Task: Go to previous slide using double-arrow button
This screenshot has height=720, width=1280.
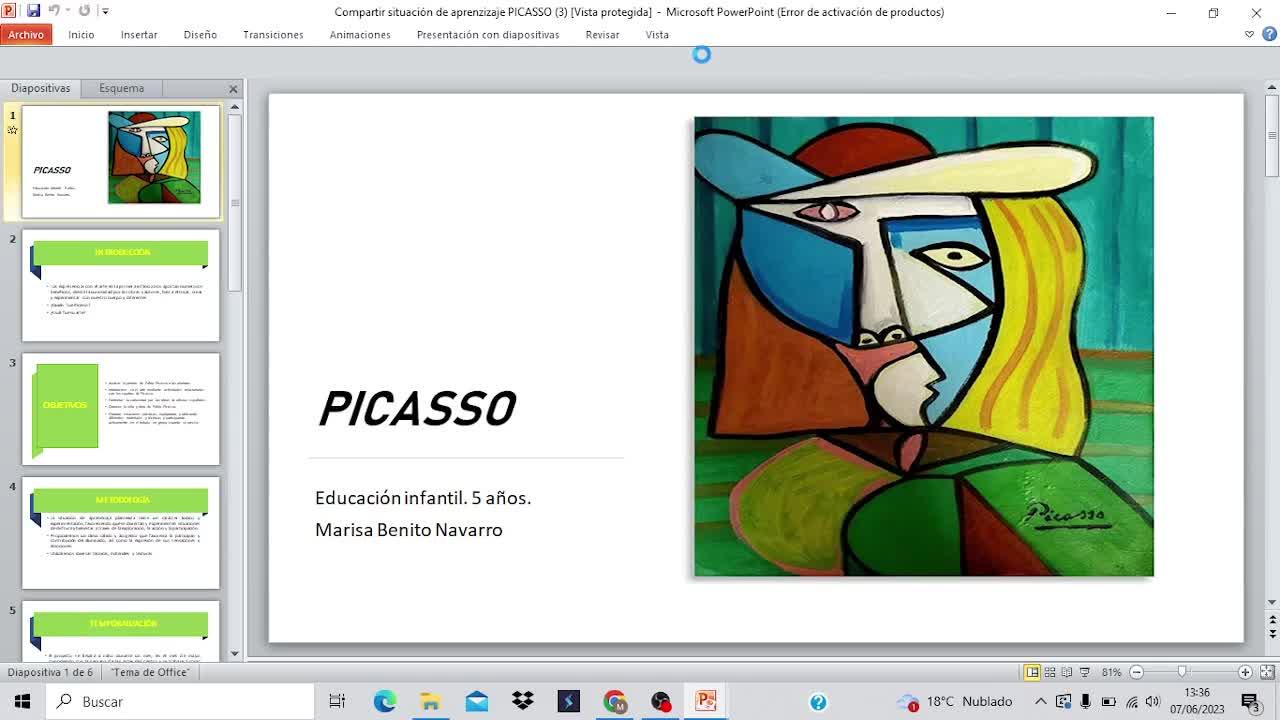Action: click(1272, 620)
